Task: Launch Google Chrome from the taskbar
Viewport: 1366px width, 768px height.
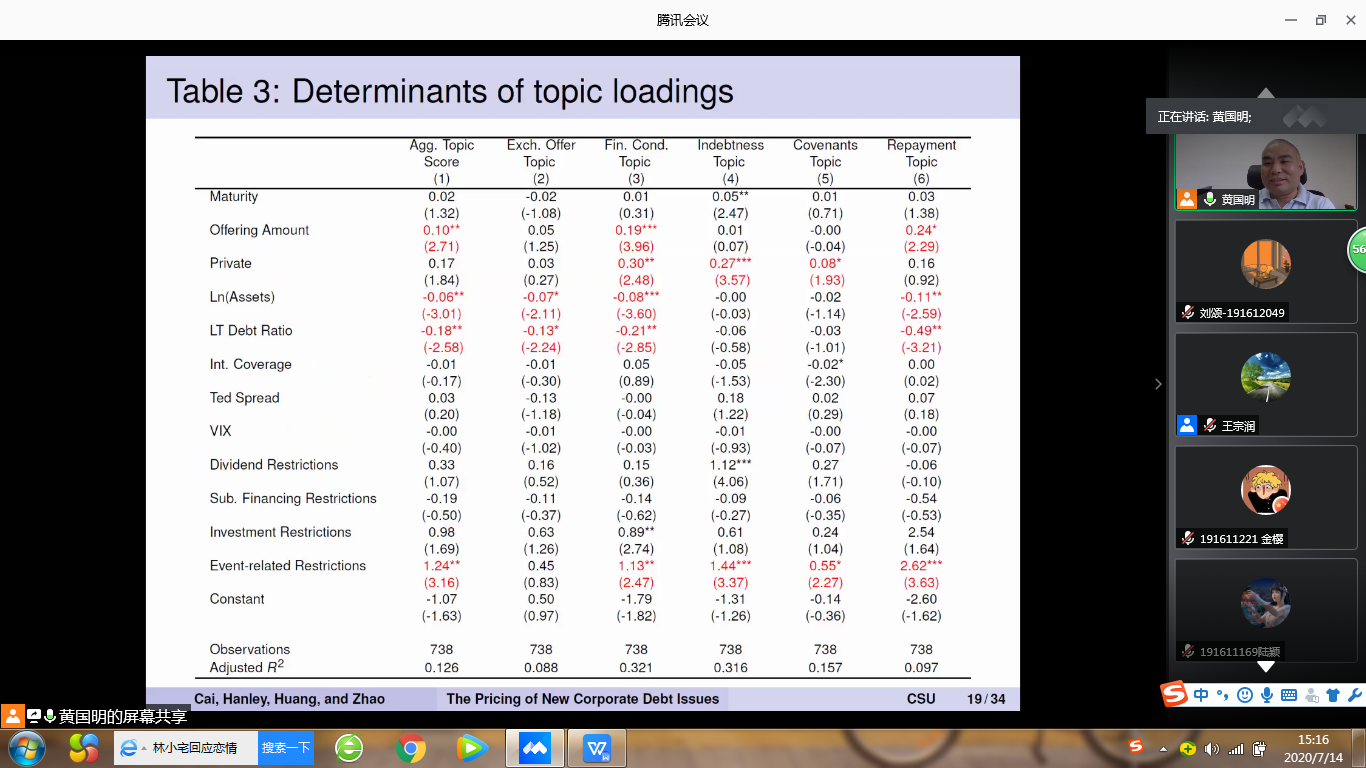Action: pos(410,748)
